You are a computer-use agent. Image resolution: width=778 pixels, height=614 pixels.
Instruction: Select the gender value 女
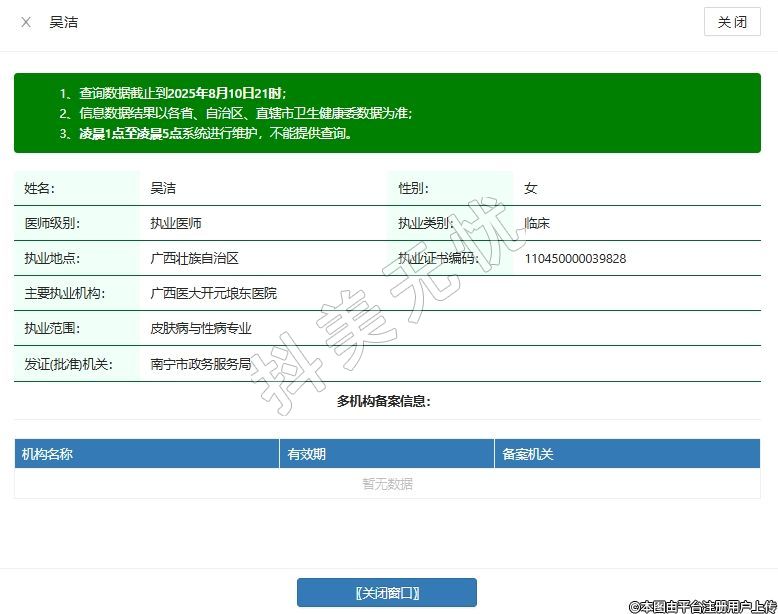pyautogui.click(x=531, y=188)
